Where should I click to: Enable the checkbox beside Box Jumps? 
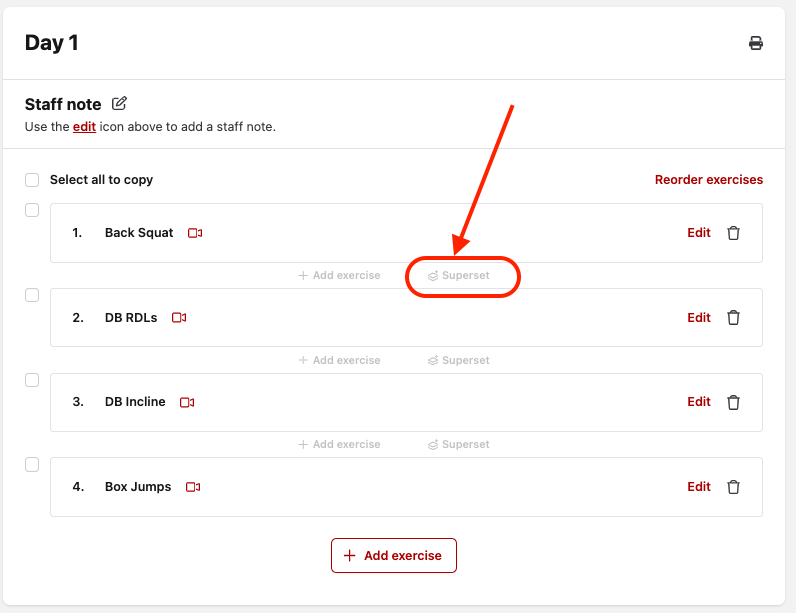pyautogui.click(x=32, y=464)
